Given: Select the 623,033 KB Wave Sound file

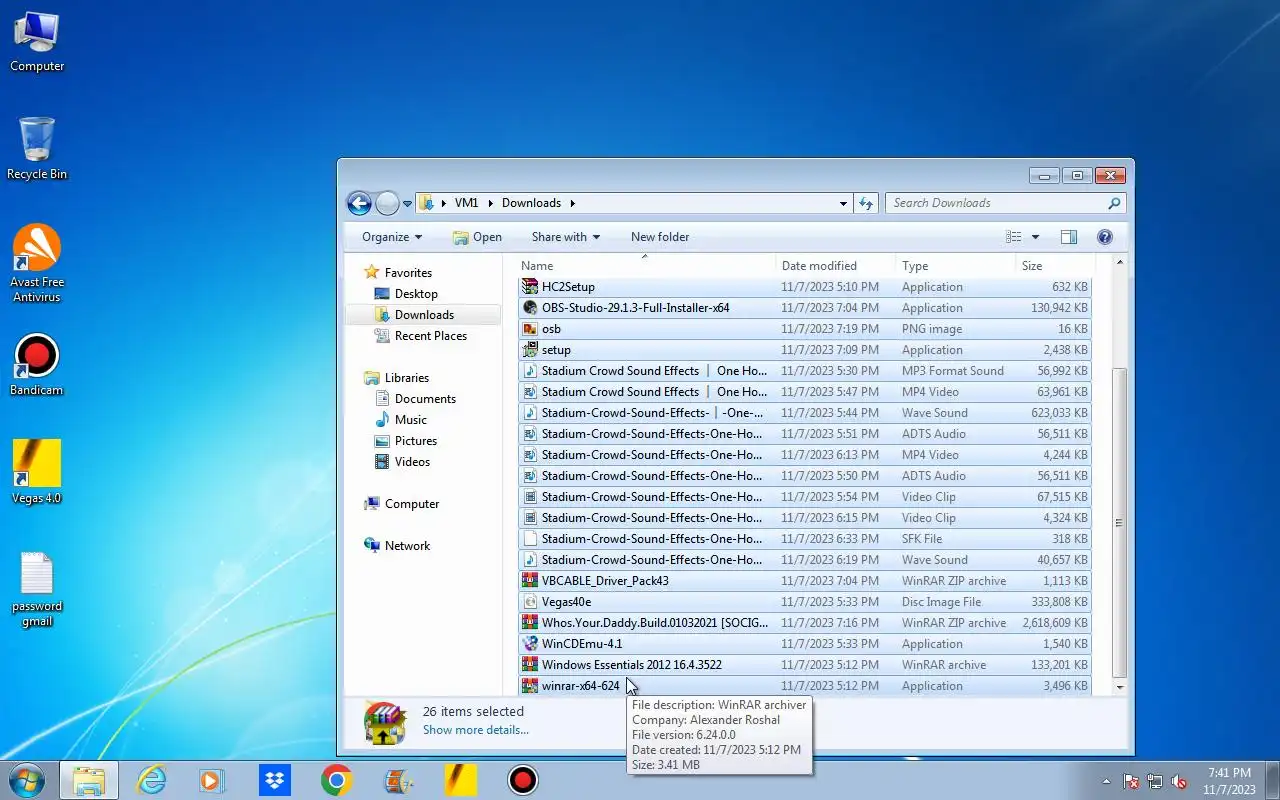Looking at the screenshot, I should pos(804,413).
